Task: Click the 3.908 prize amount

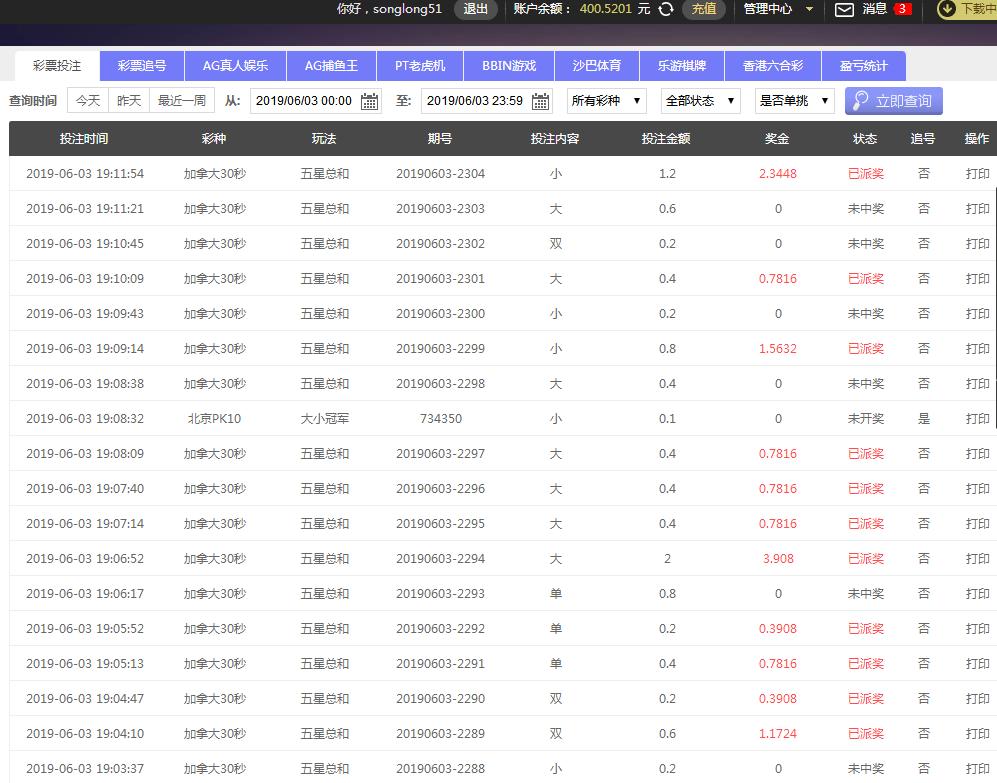Action: pyautogui.click(x=778, y=558)
